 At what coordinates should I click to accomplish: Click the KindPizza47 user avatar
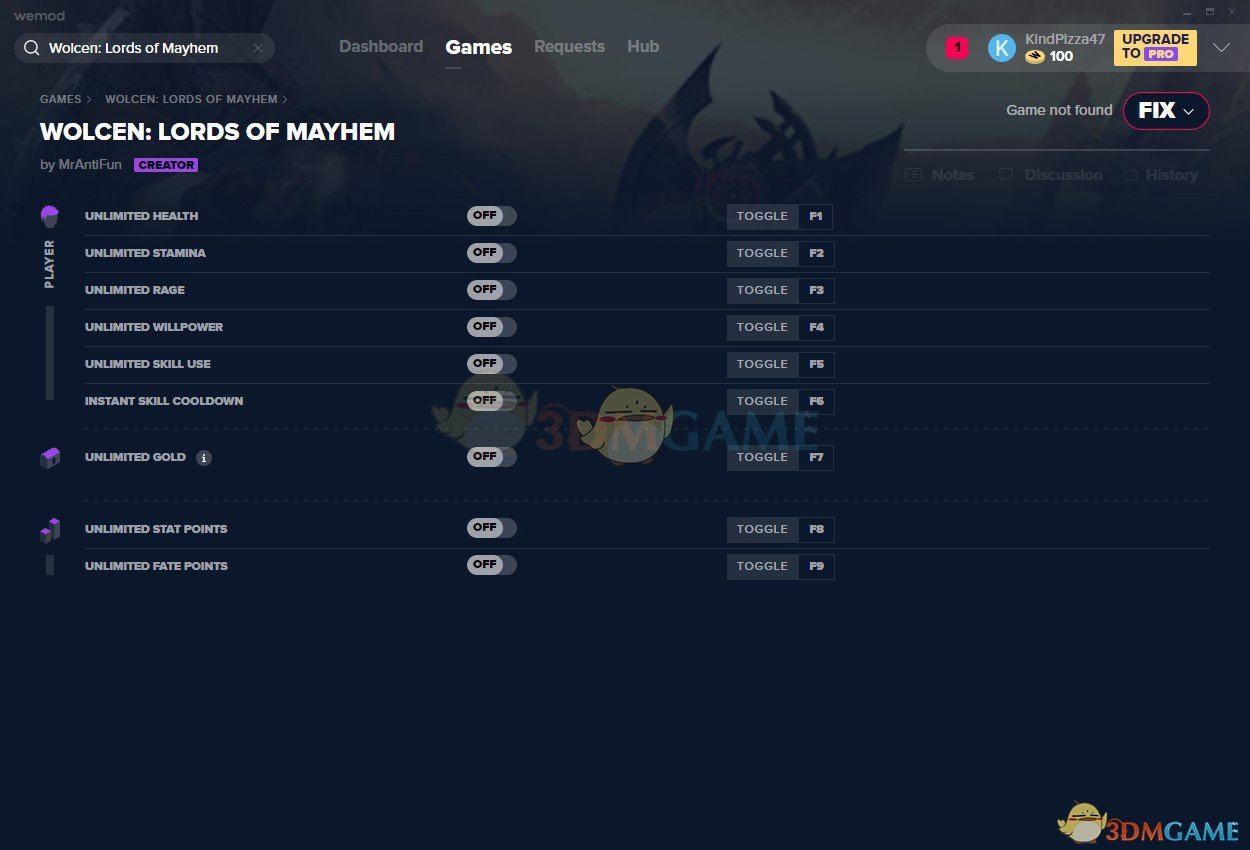tap(1001, 48)
